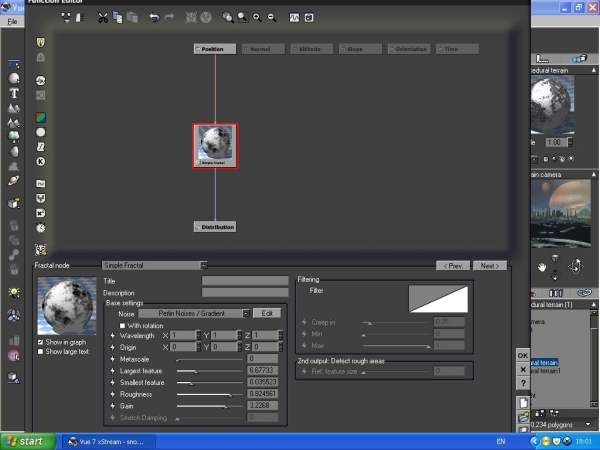Select the Position input node
600x450 pixels.
215,49
